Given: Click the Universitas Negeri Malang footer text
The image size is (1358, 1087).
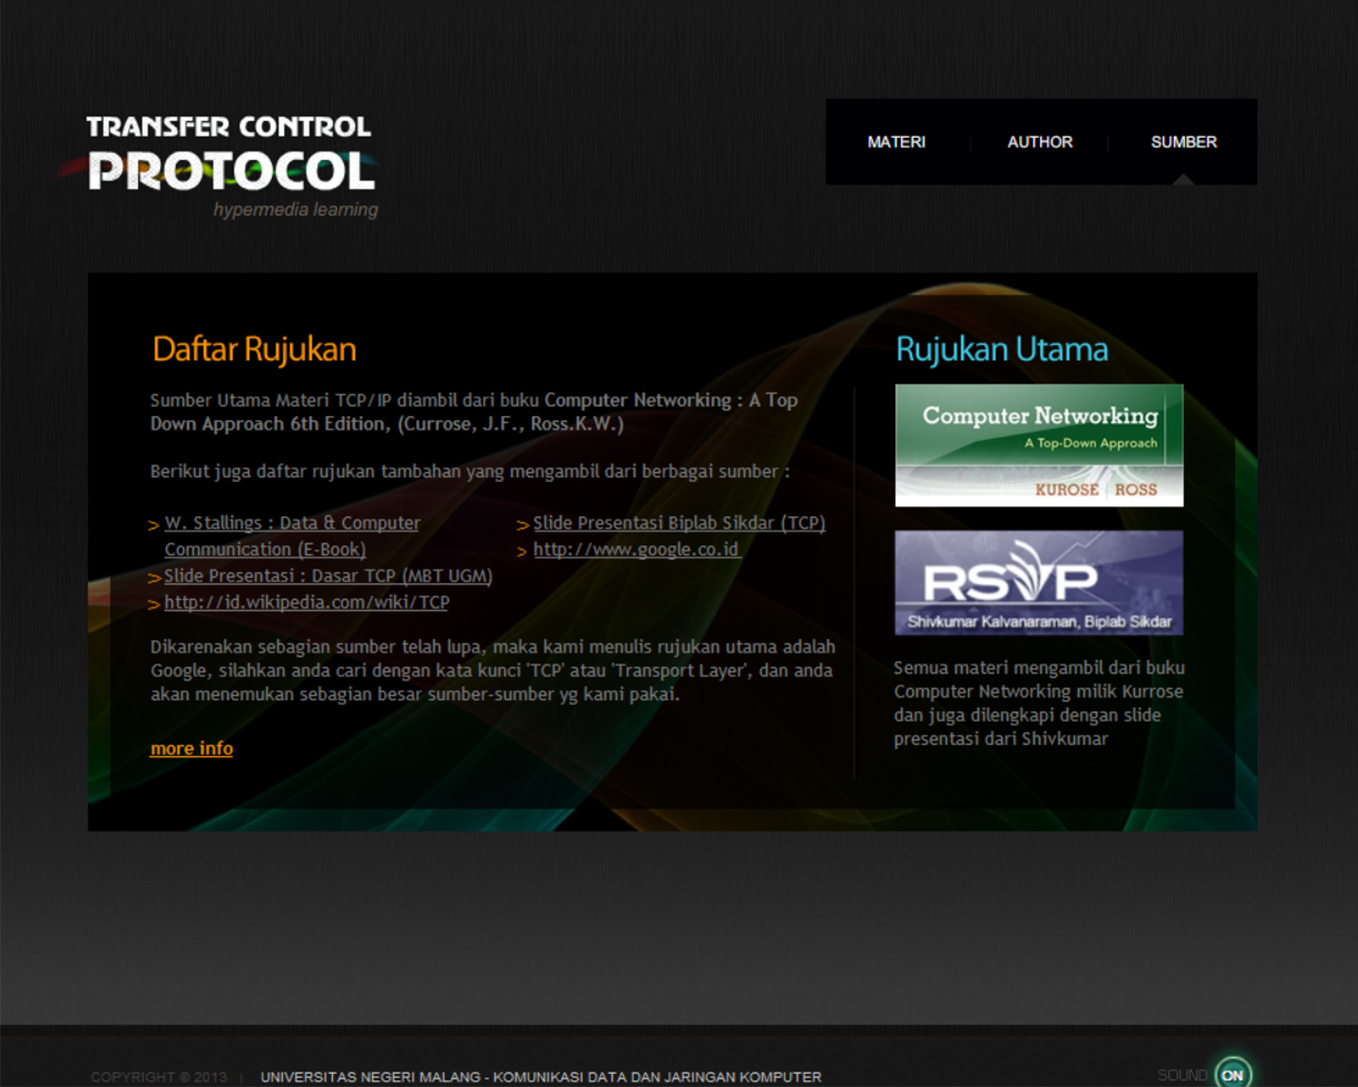Looking at the screenshot, I should 540,1077.
